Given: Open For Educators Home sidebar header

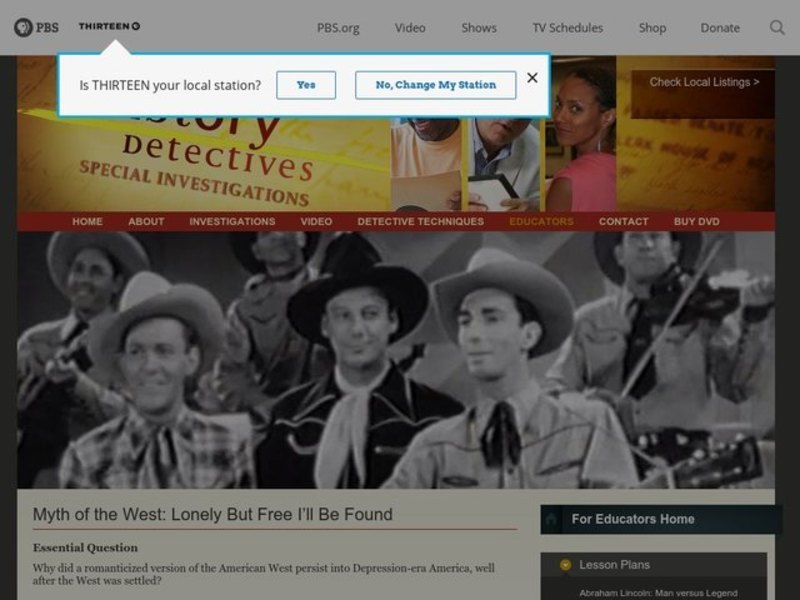Looking at the screenshot, I should [x=632, y=519].
